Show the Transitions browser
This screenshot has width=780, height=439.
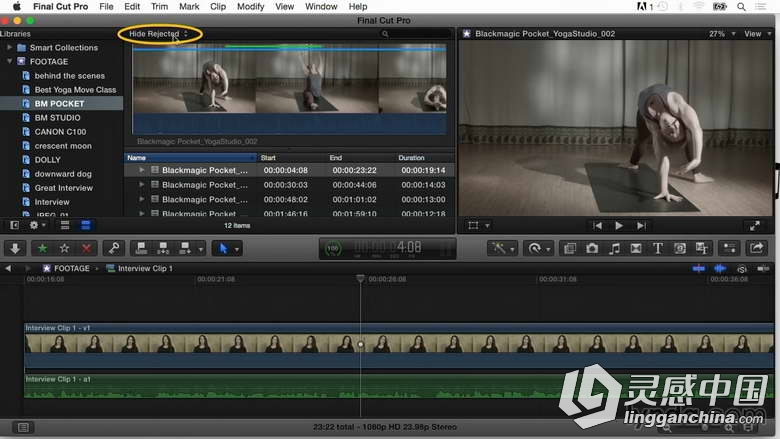click(636, 248)
